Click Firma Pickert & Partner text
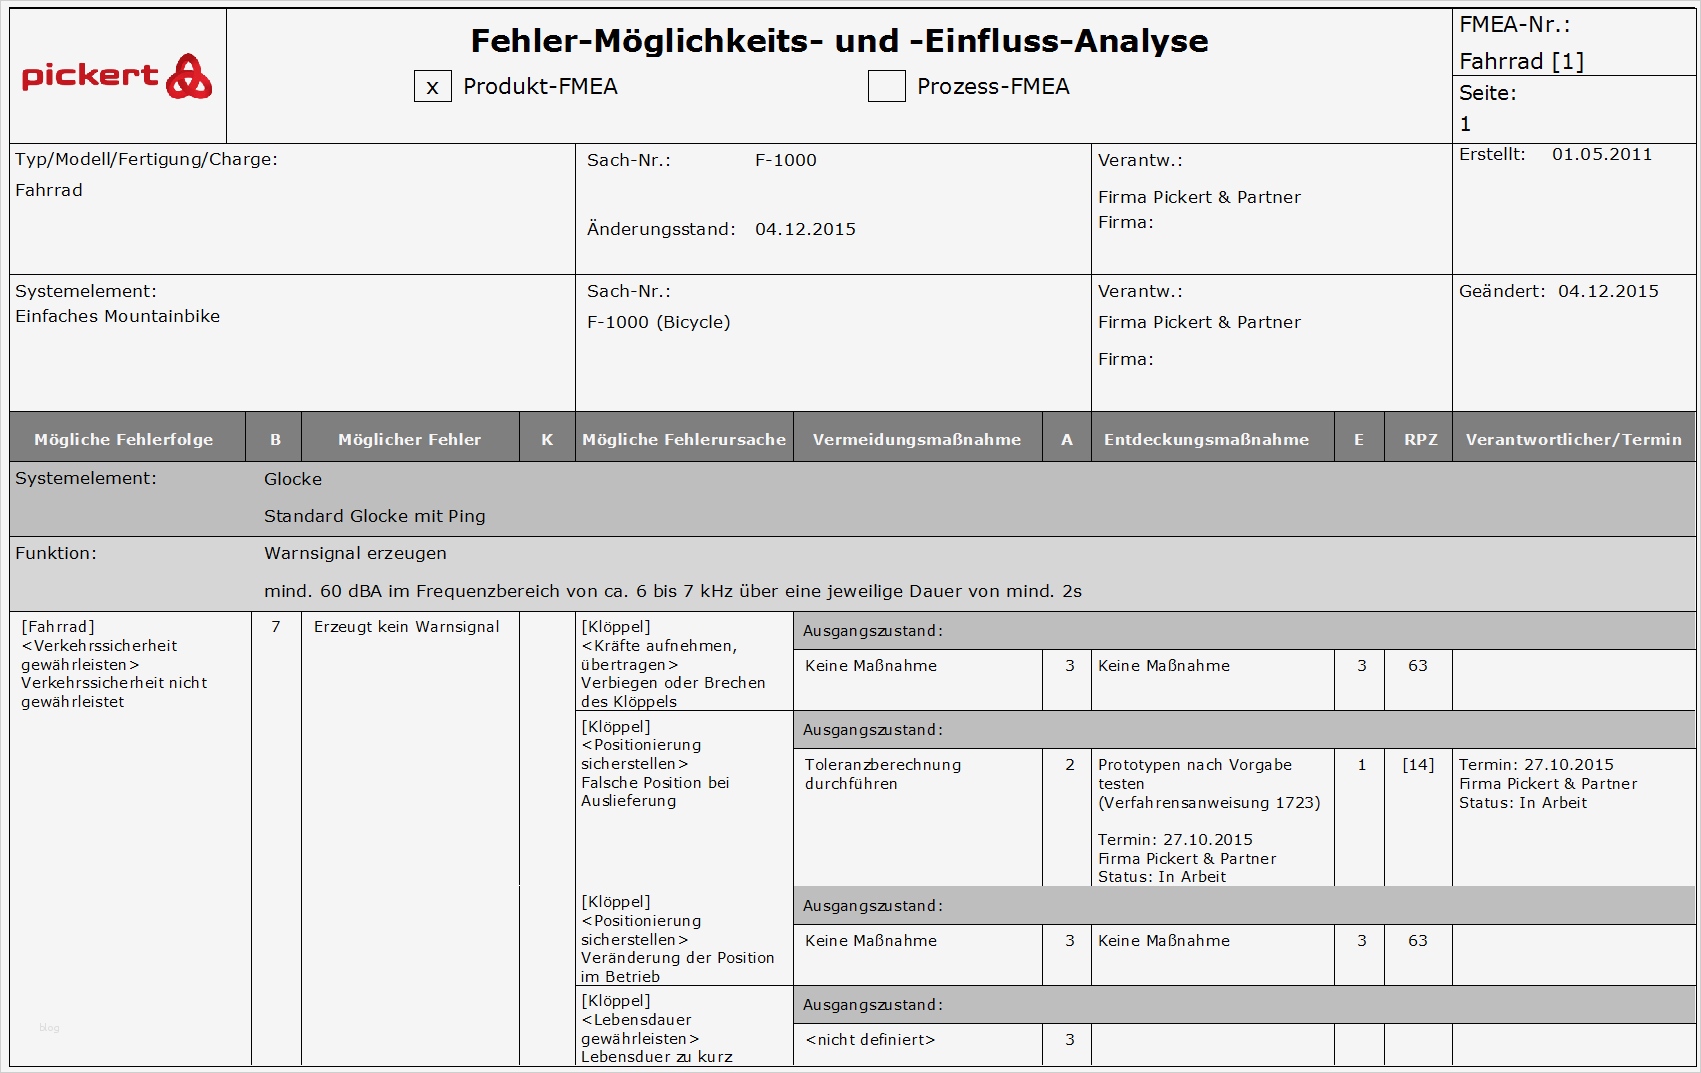This screenshot has width=1701, height=1073. (x=1199, y=197)
